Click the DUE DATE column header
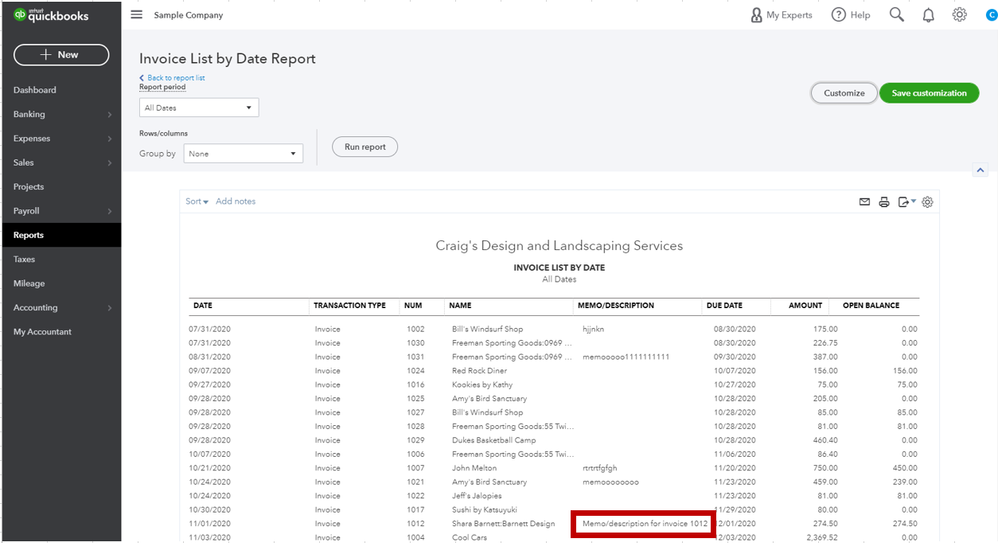Image resolution: width=998 pixels, height=543 pixels. tap(724, 306)
